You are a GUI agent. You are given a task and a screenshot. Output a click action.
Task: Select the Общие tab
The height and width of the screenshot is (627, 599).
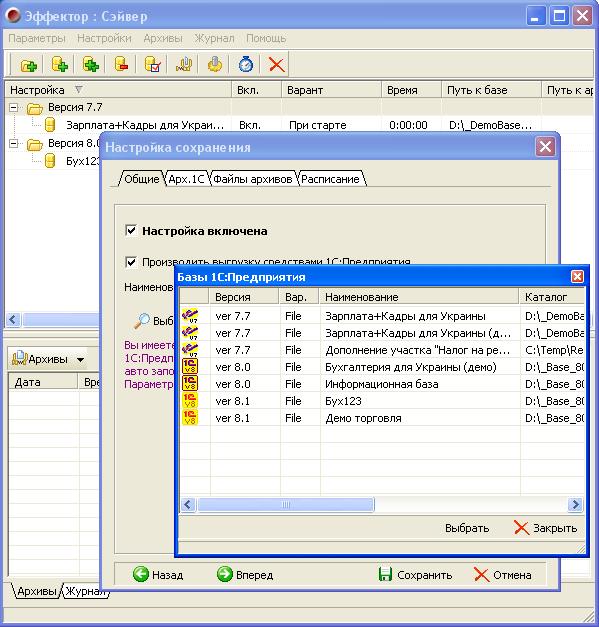point(142,179)
